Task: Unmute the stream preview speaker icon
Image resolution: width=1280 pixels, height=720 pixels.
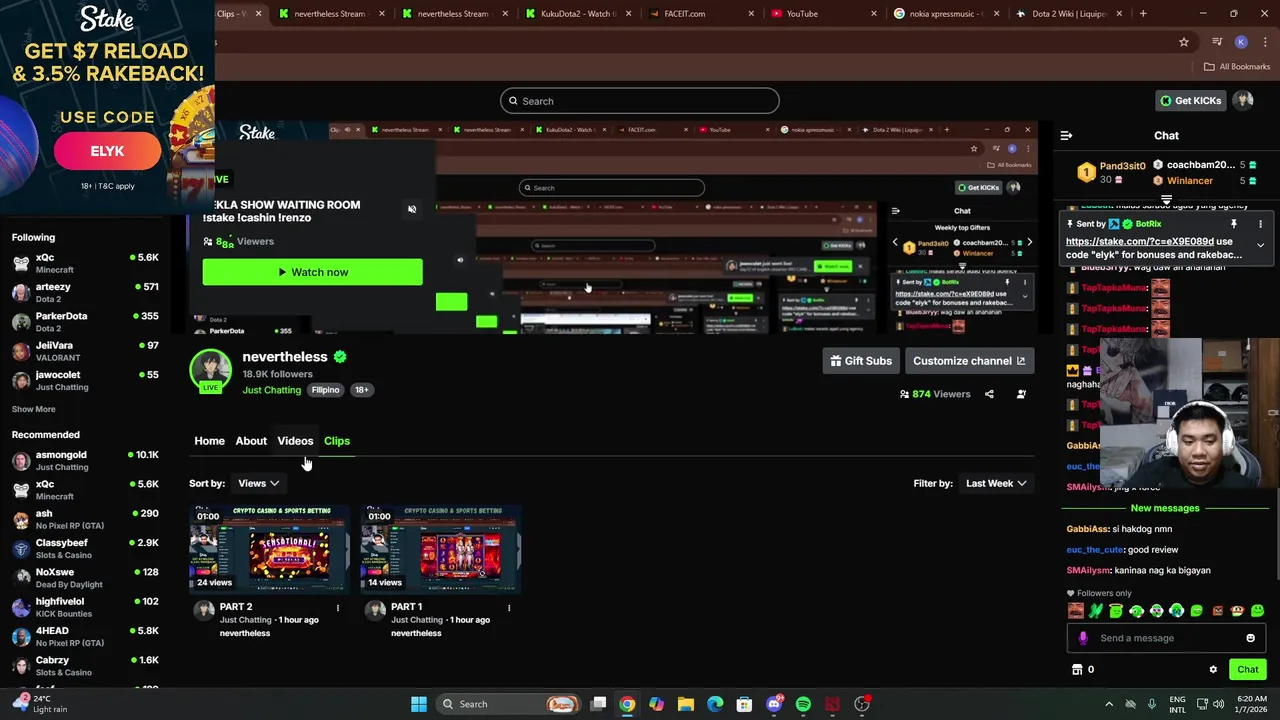Action: click(412, 209)
